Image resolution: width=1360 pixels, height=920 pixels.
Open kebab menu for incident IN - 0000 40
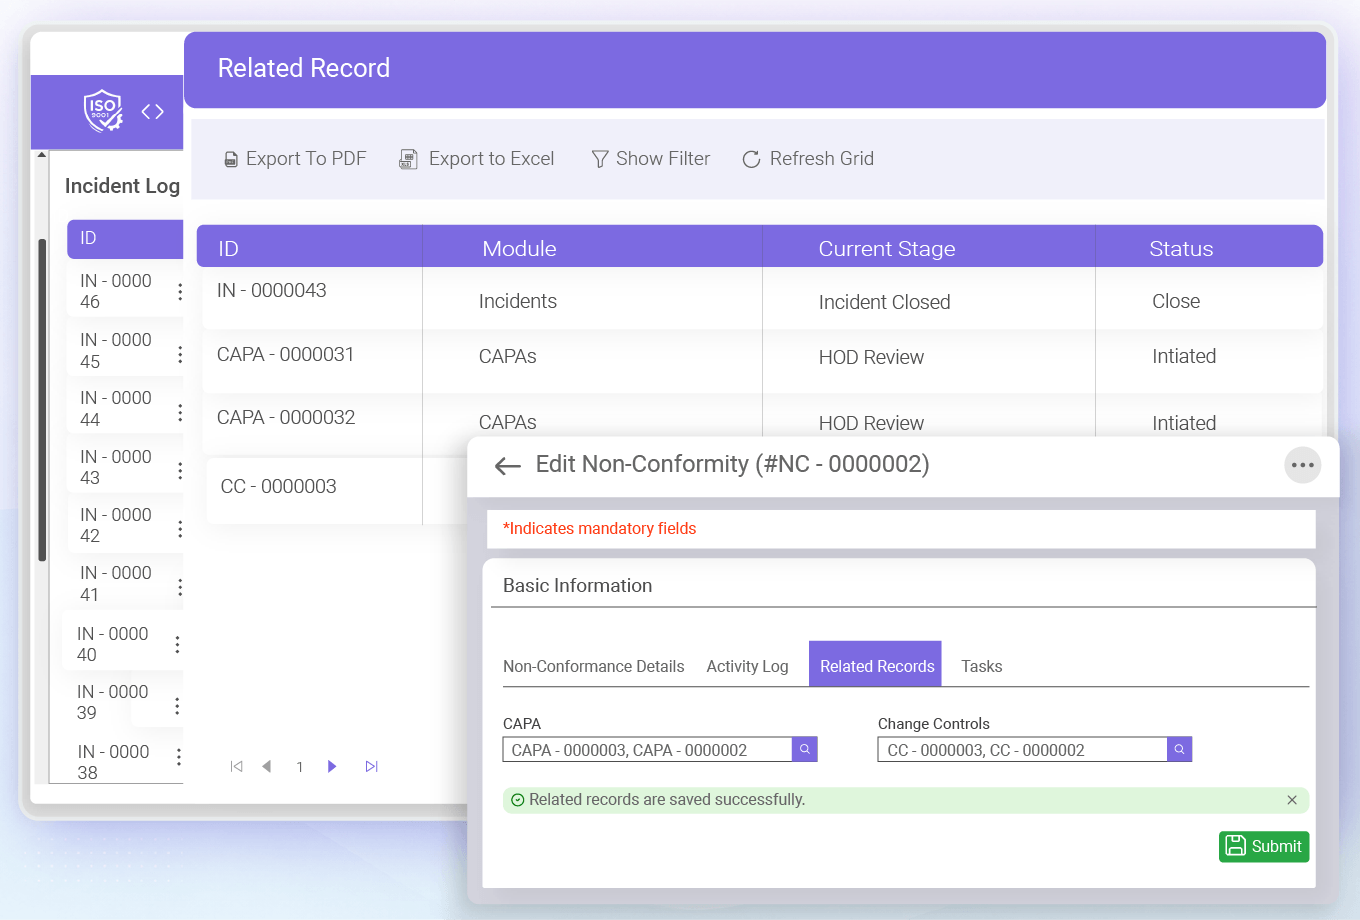coord(177,645)
